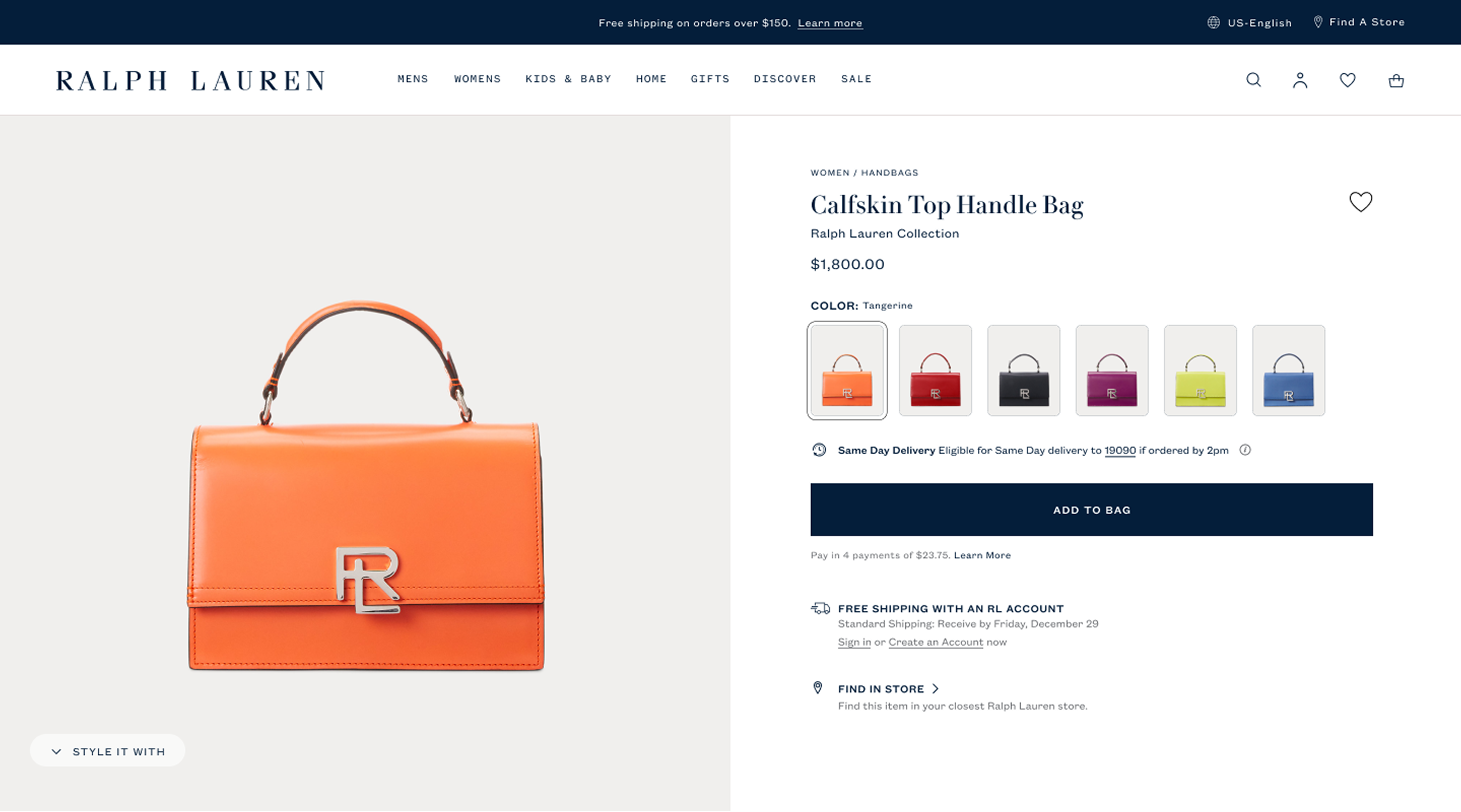This screenshot has width=1461, height=812.
Task: Open the Kids & Baby menu
Action: [x=568, y=79]
